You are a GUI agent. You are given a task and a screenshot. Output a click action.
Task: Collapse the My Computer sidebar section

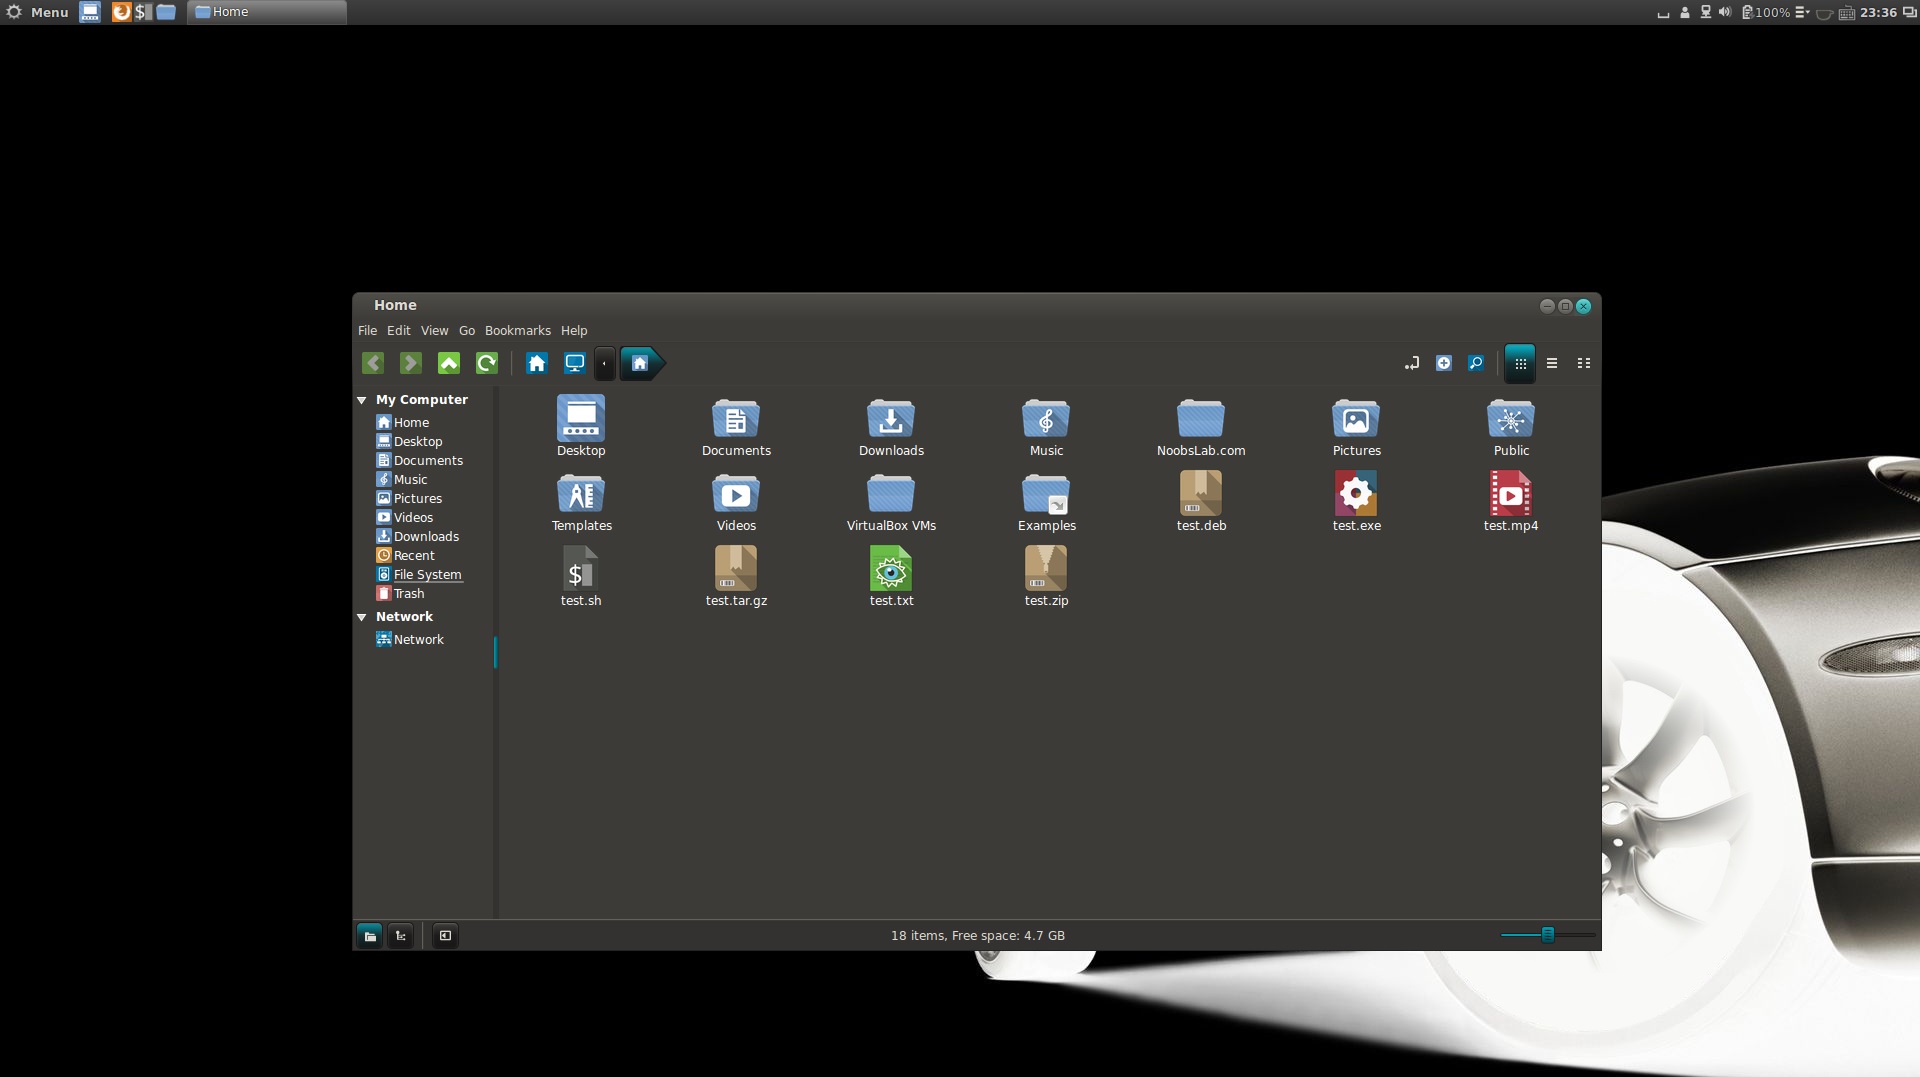pos(362,400)
